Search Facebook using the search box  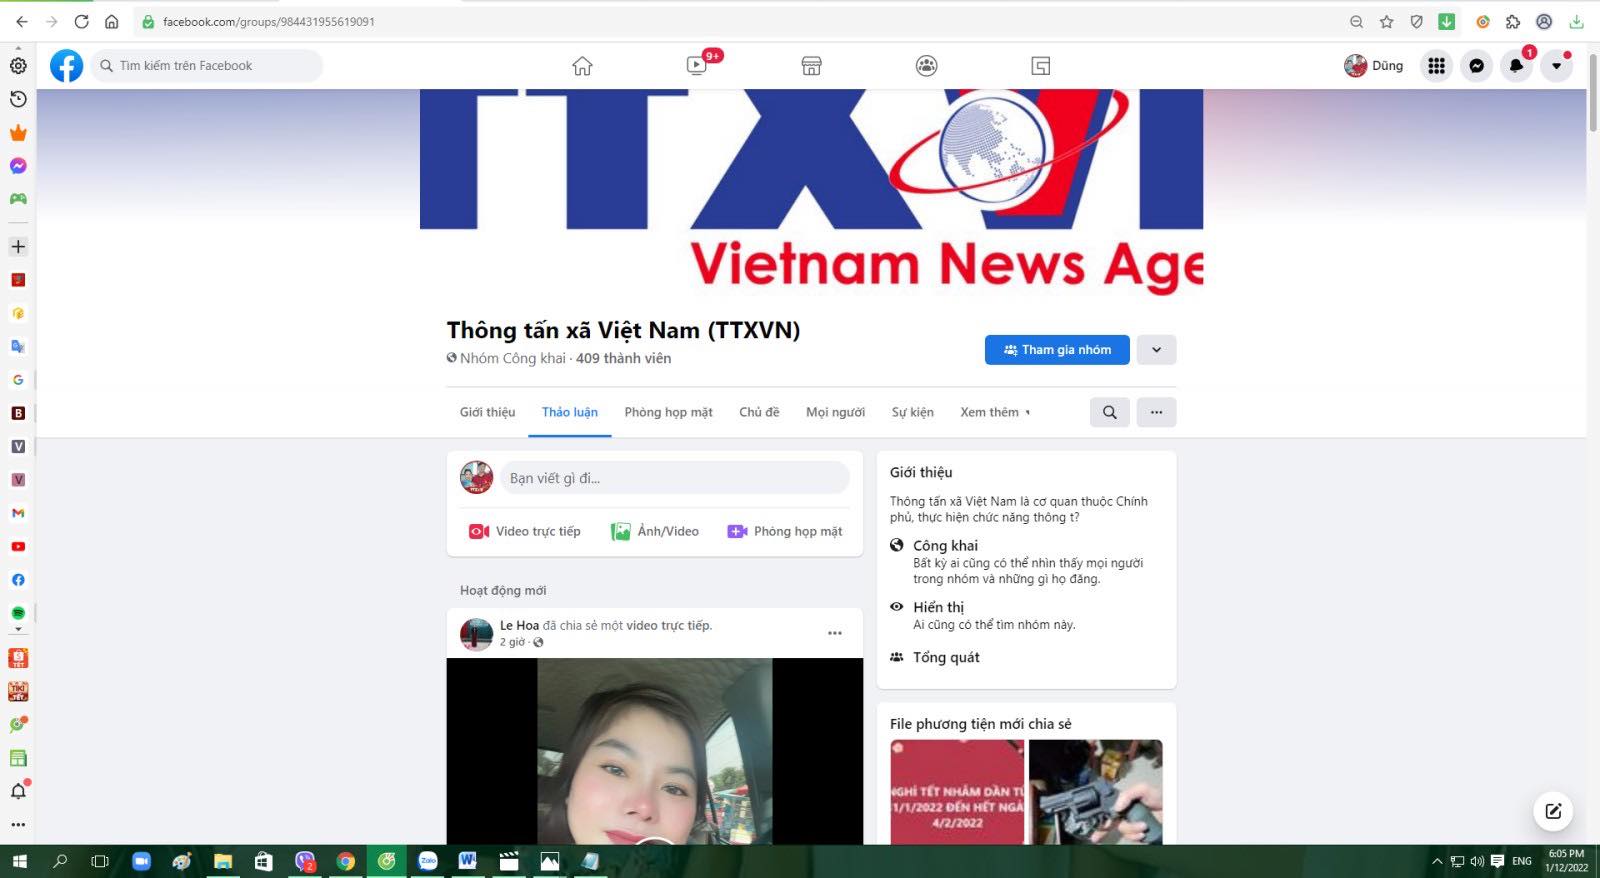click(x=207, y=66)
